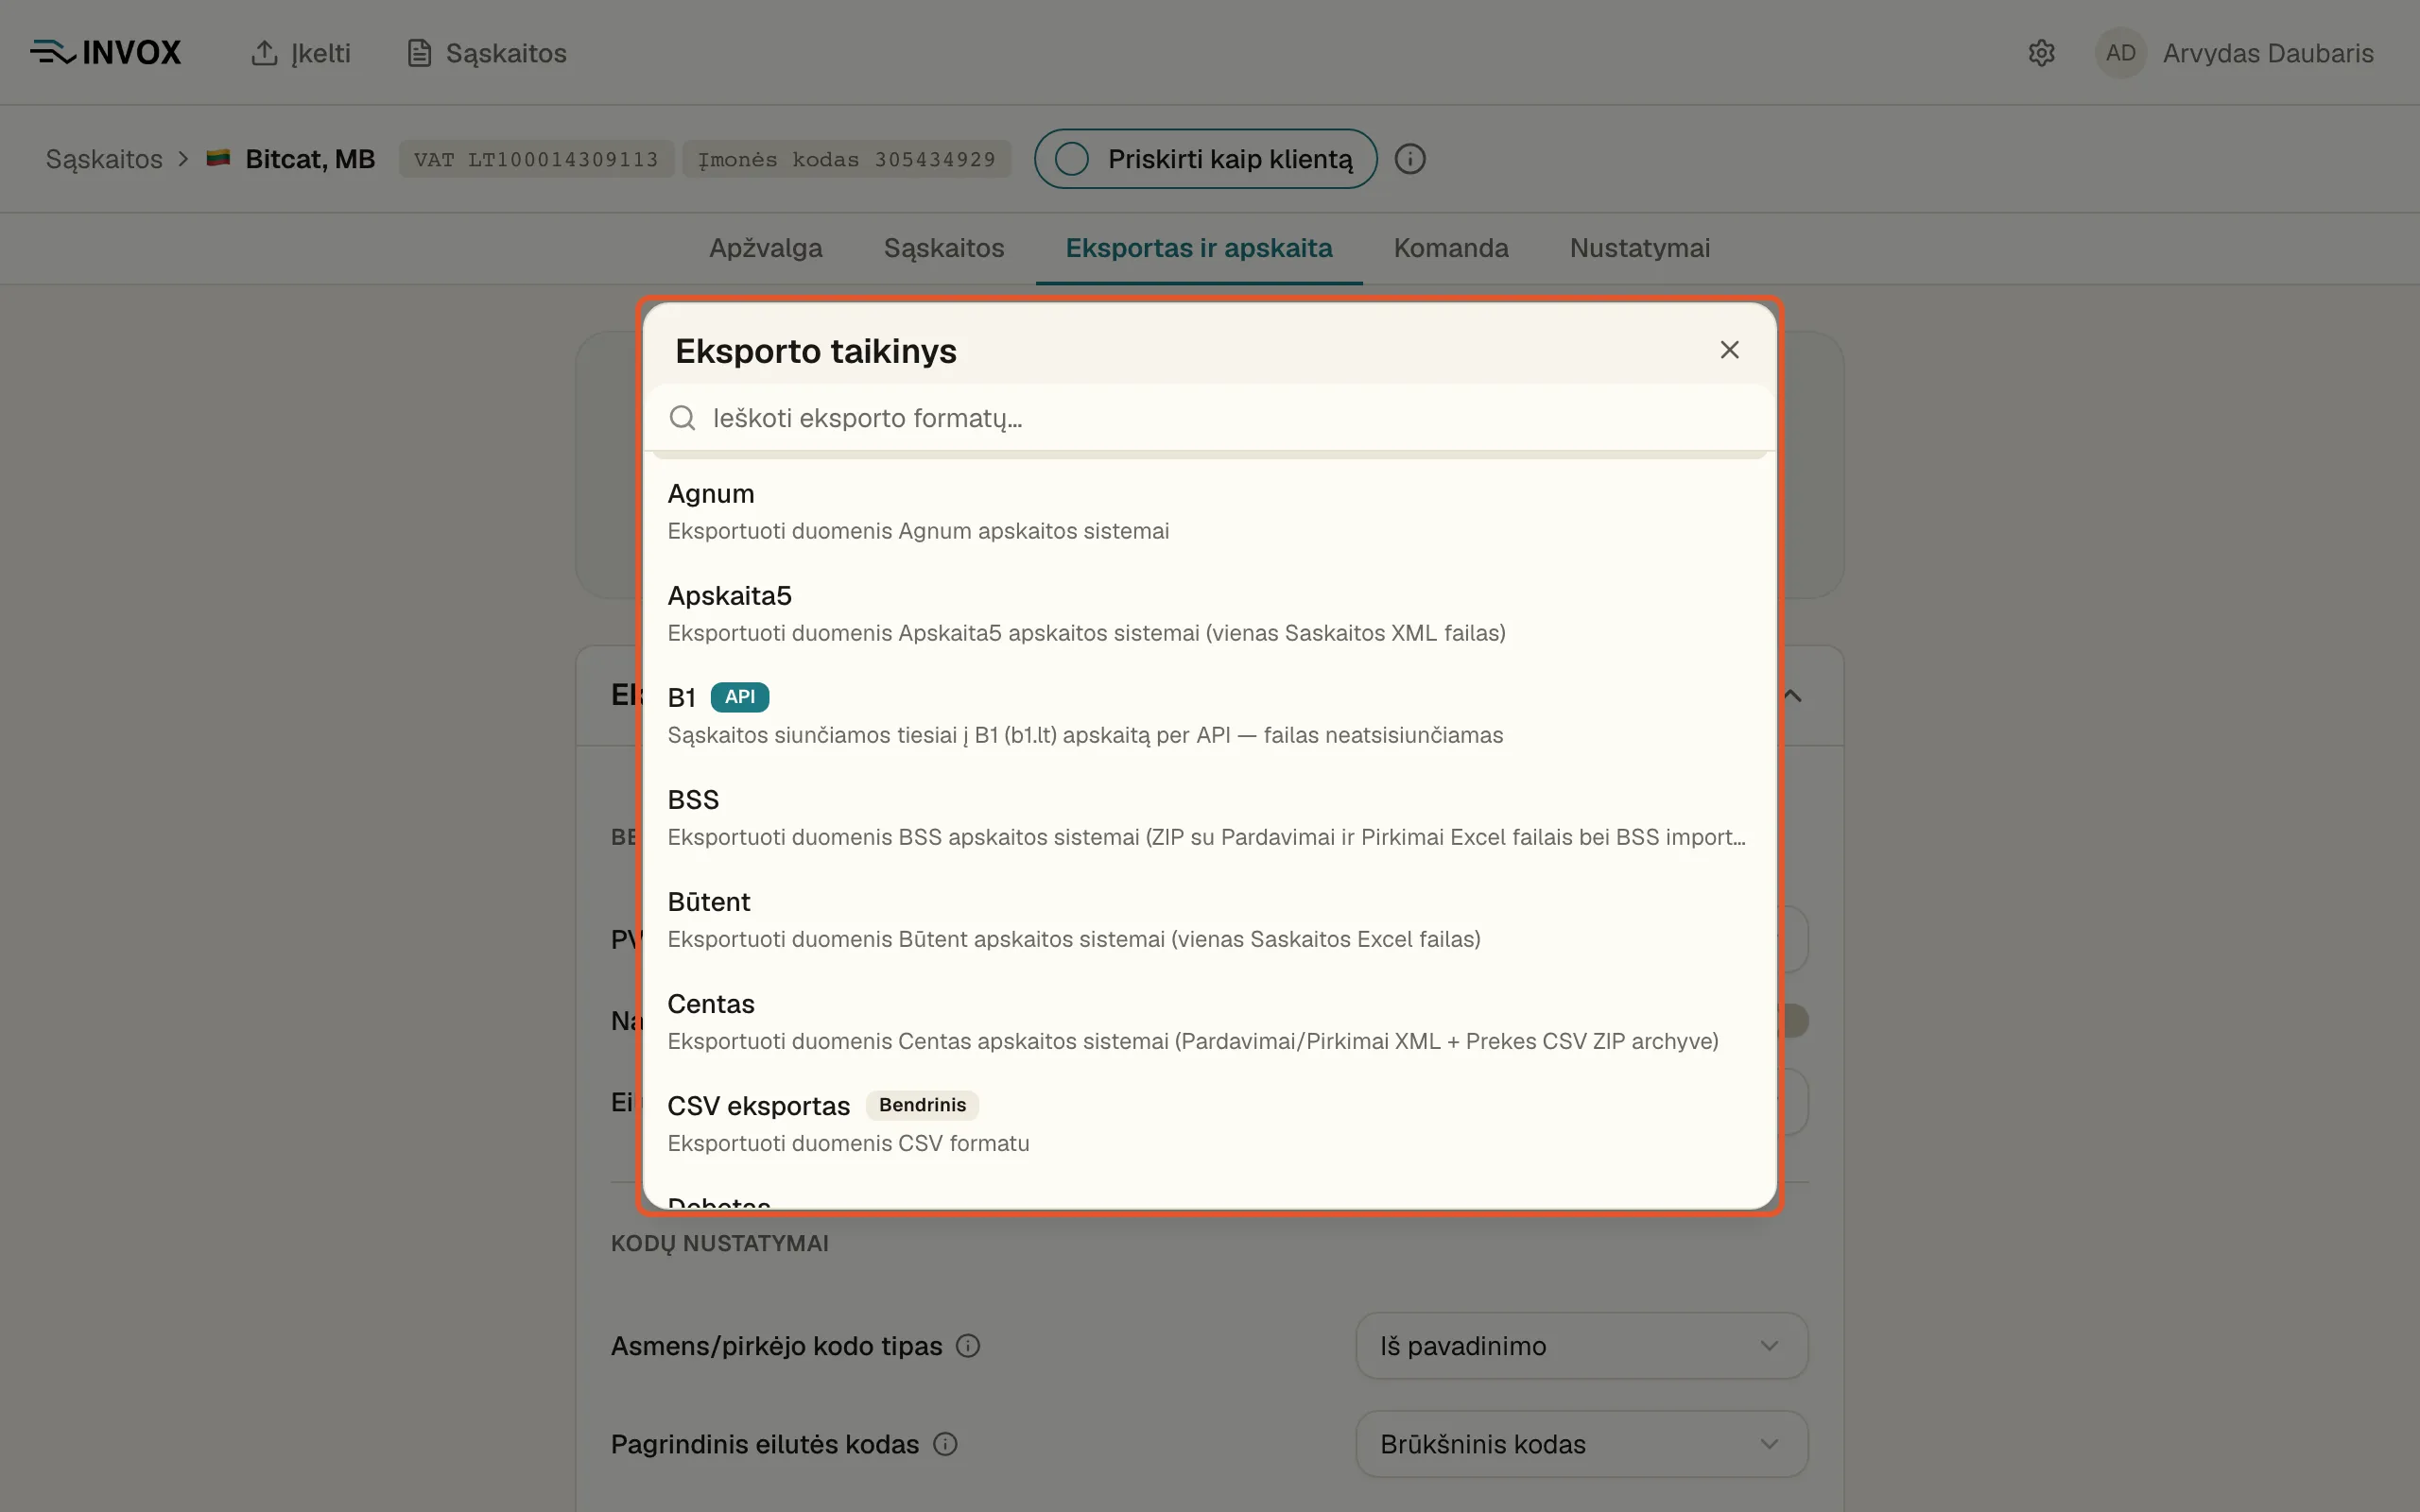Click the INVOX logo
Viewport: 2420px width, 1512px height.
106,53
